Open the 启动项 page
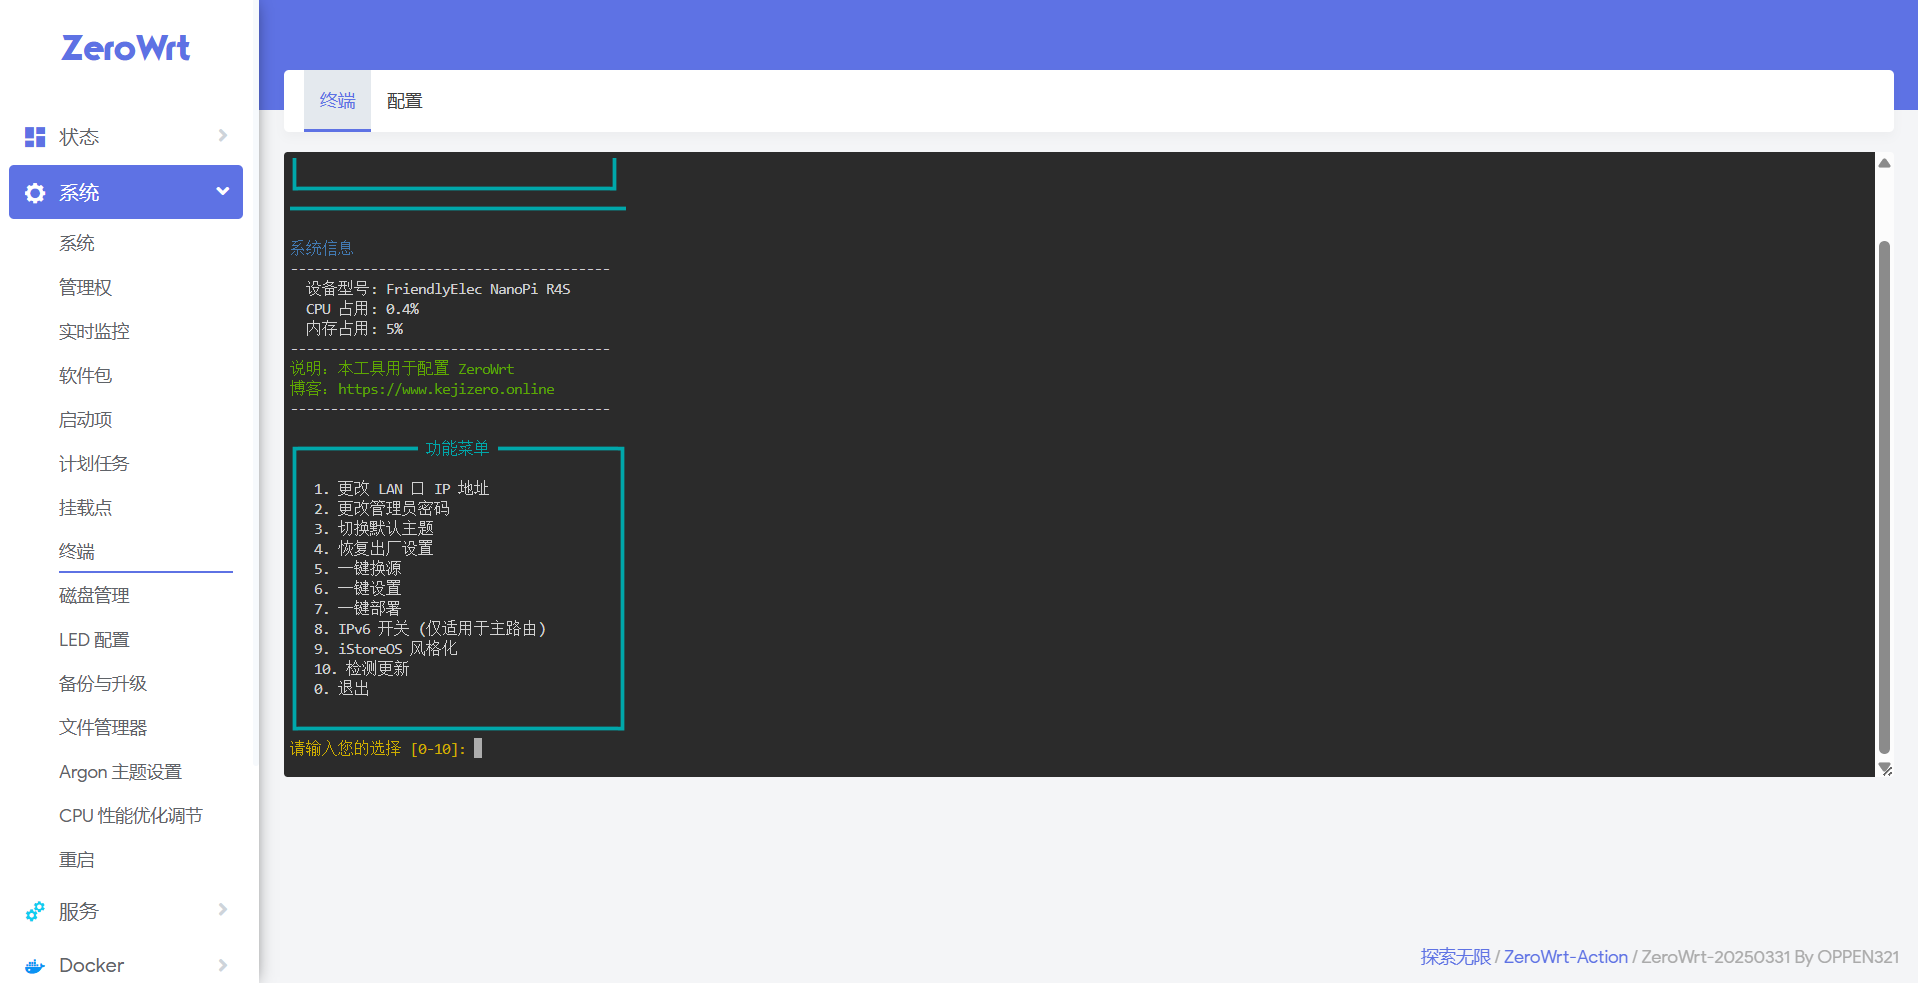Viewport: 1918px width, 983px height. pos(85,419)
